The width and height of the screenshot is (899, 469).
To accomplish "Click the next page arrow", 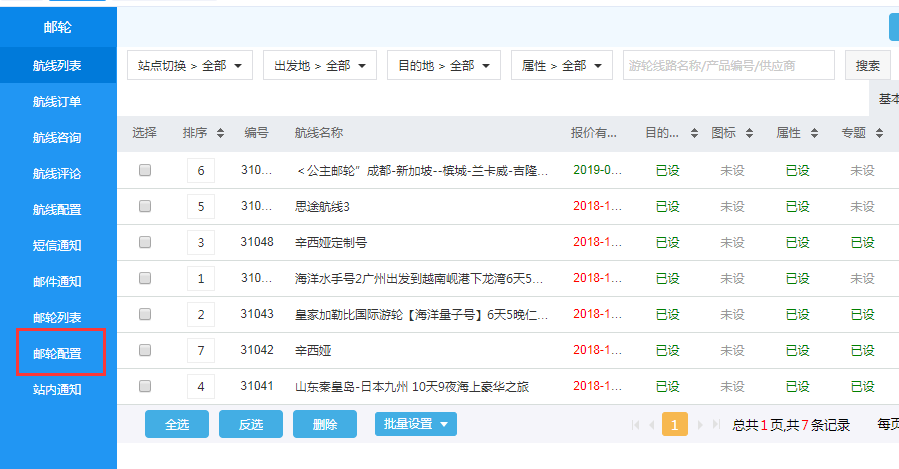I will tap(699, 425).
